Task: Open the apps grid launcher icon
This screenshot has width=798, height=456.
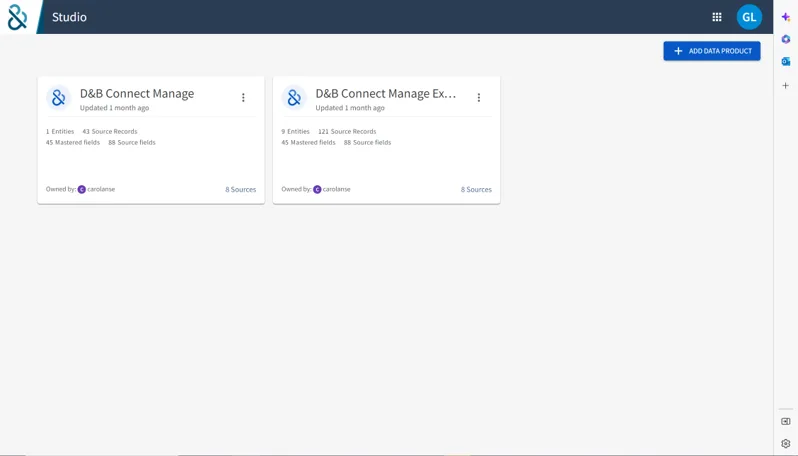Action: pyautogui.click(x=717, y=17)
